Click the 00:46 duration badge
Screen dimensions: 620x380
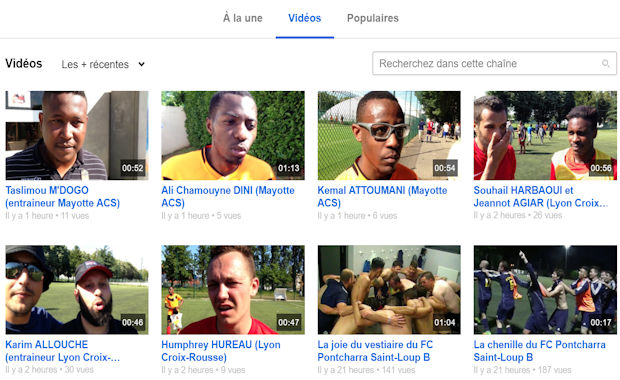[132, 322]
